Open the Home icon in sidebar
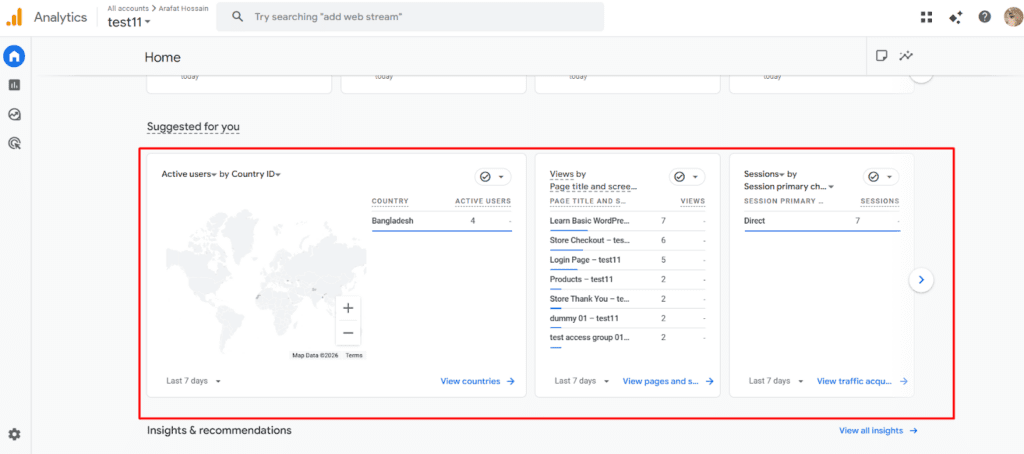1024x454 pixels. point(14,57)
